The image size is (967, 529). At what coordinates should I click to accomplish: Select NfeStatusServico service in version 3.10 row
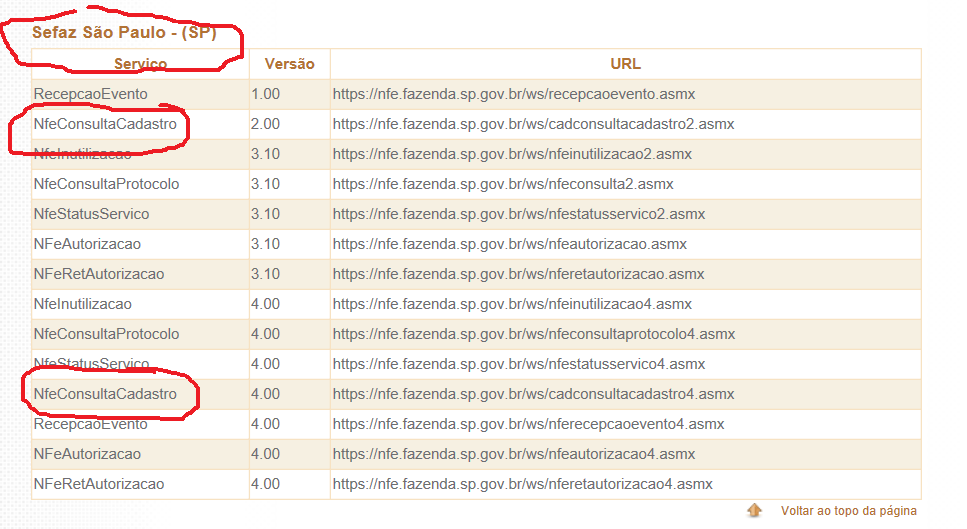pos(91,214)
